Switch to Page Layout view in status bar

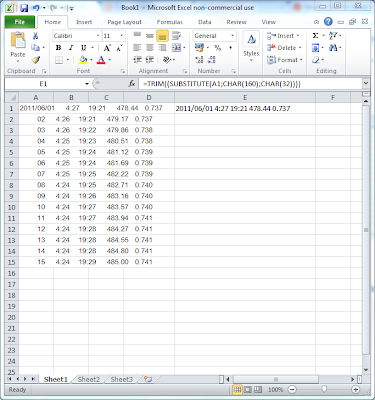[248, 389]
